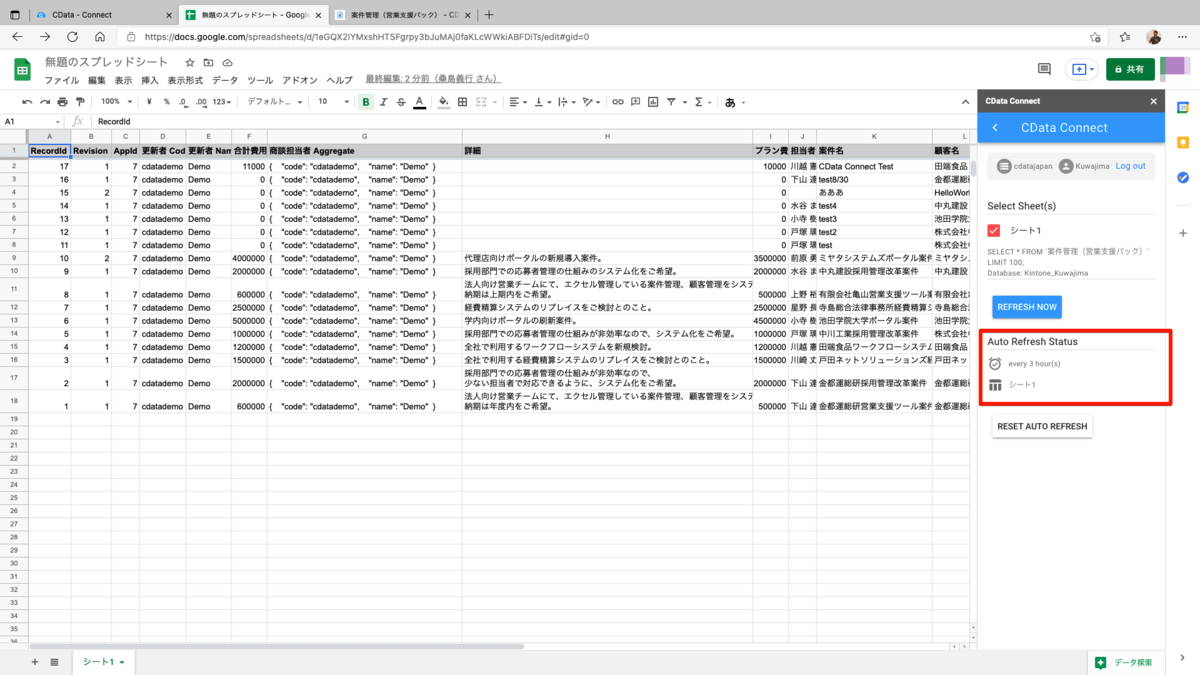The image size is (1200, 675).
Task: Open Google Calendar side panel icon
Action: point(1183,108)
